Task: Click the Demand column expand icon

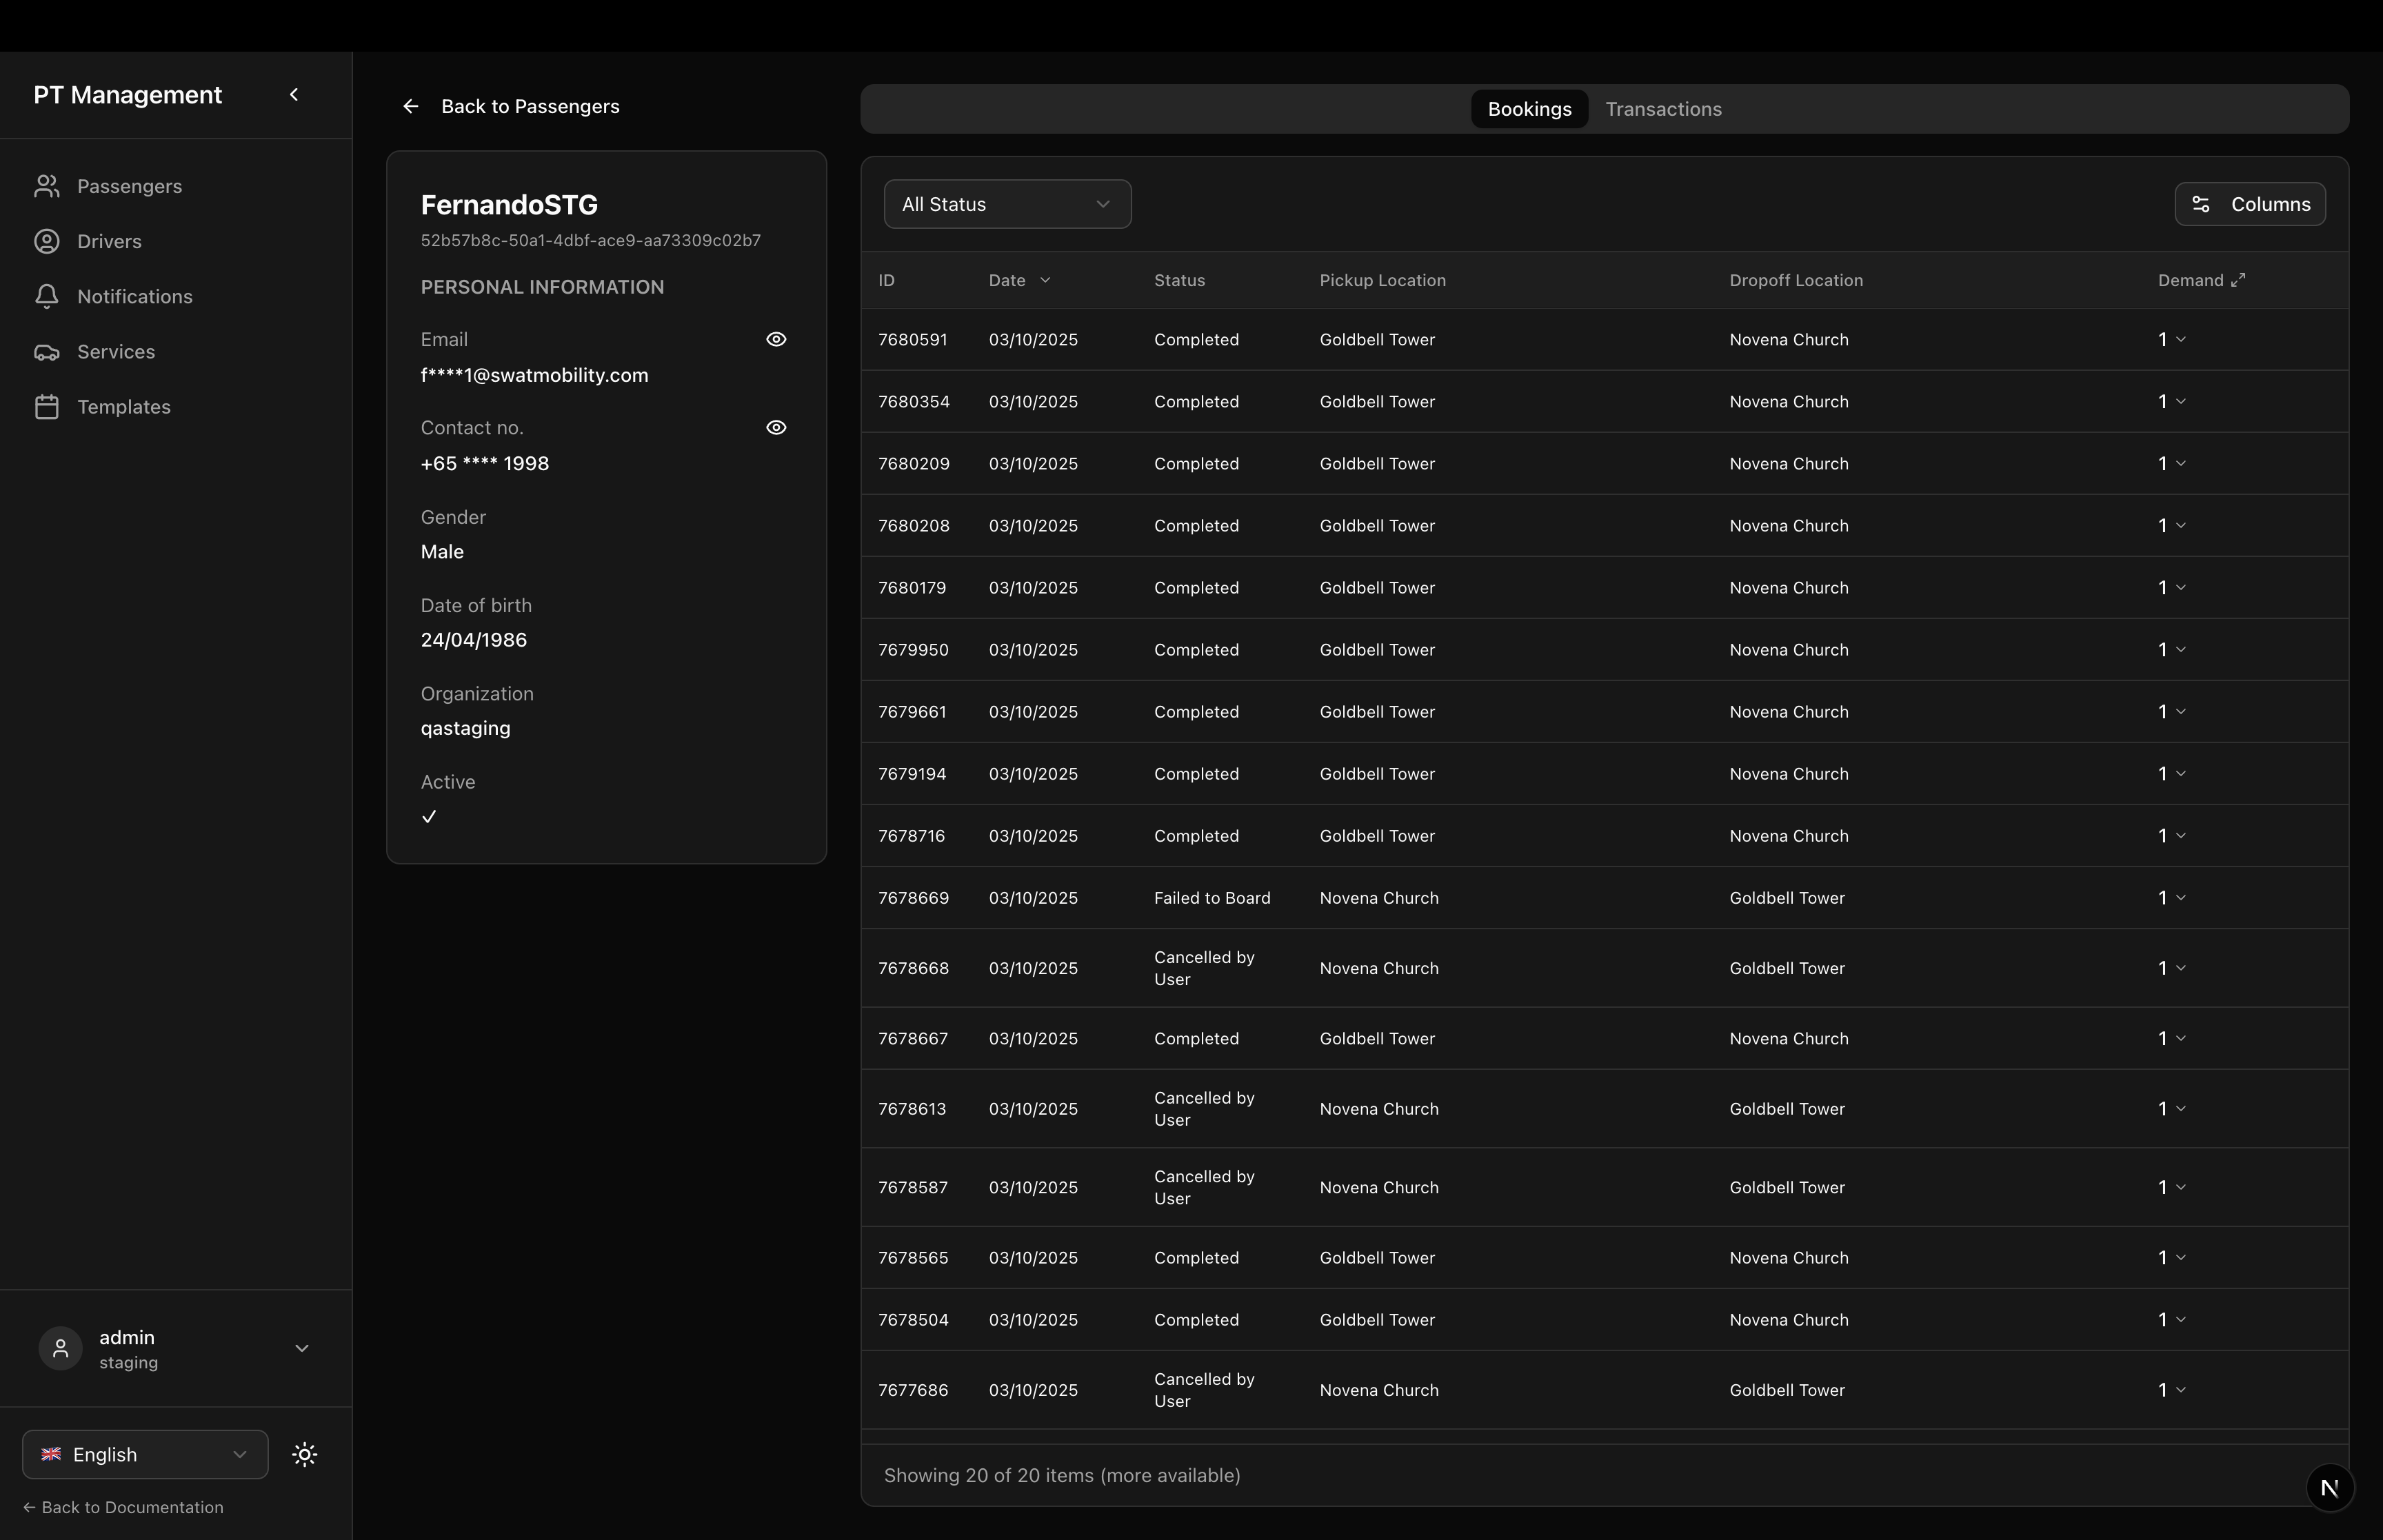Action: click(x=2238, y=280)
